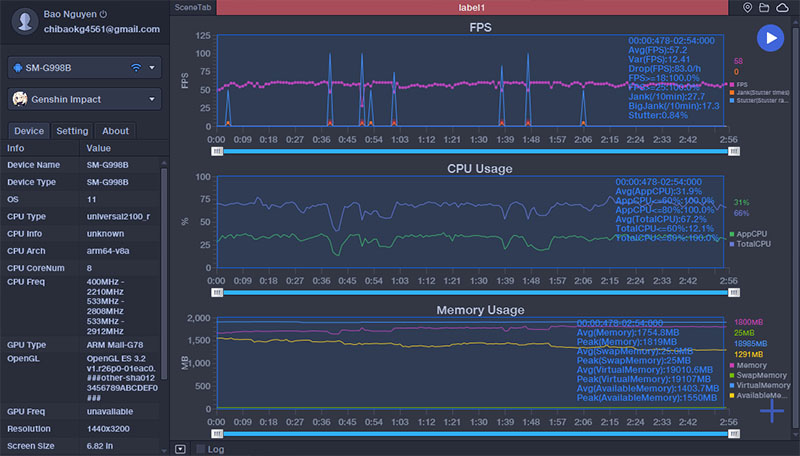This screenshot has width=800, height=456.
Task: Toggle the Log checkbox
Action: [x=201, y=449]
